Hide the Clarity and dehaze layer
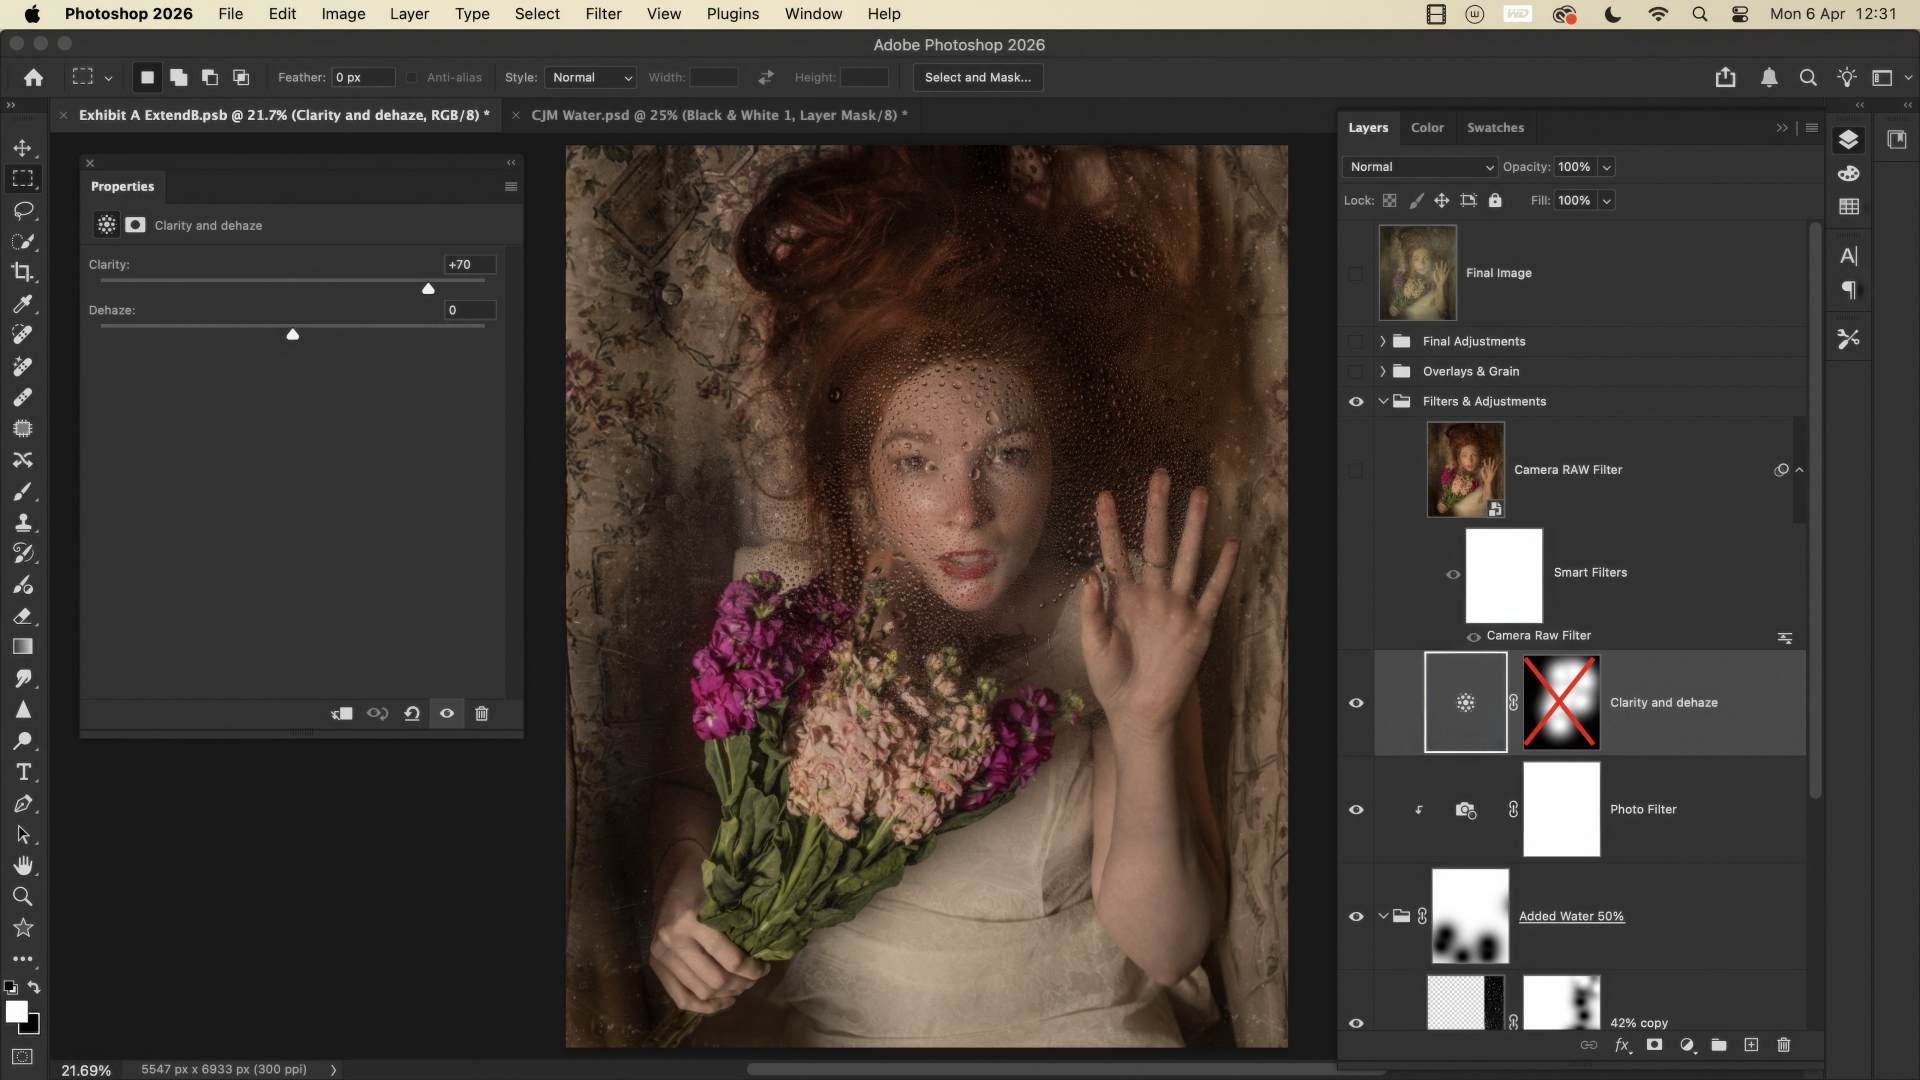Image resolution: width=1920 pixels, height=1080 pixels. click(1356, 703)
